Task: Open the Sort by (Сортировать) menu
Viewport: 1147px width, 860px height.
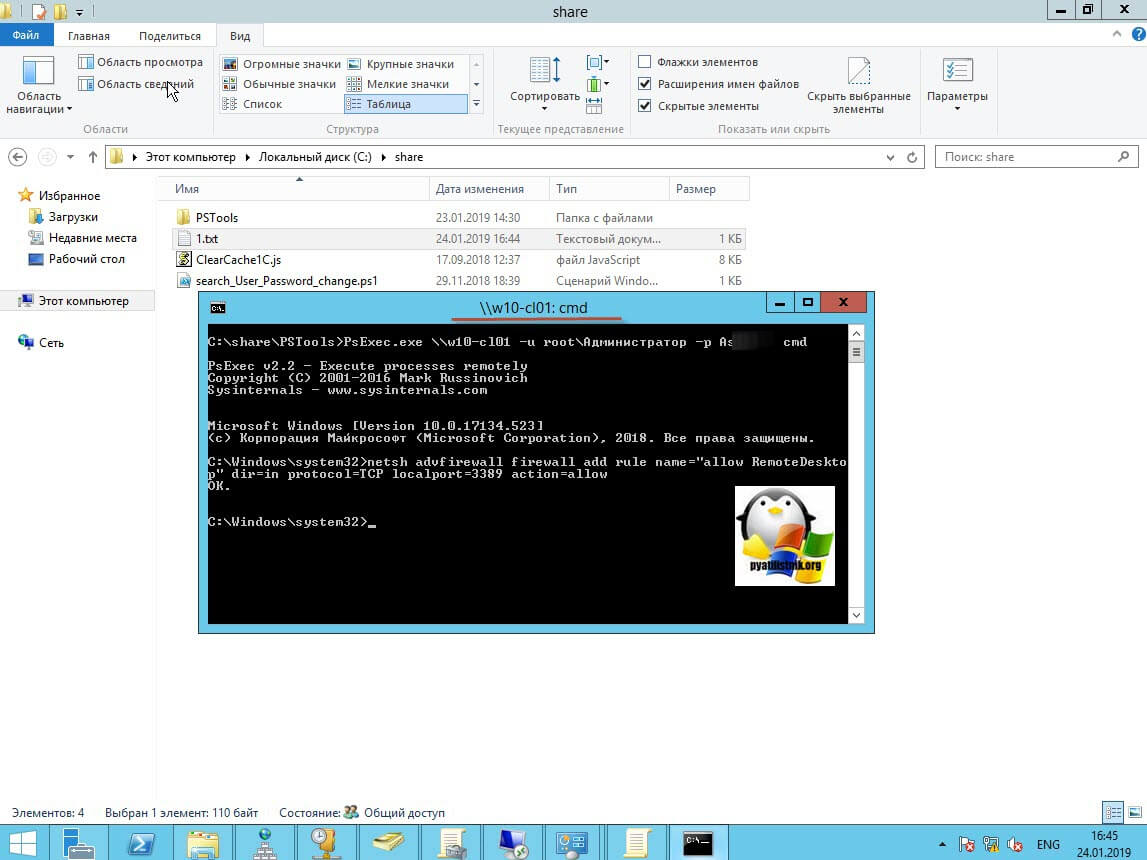Action: click(544, 97)
